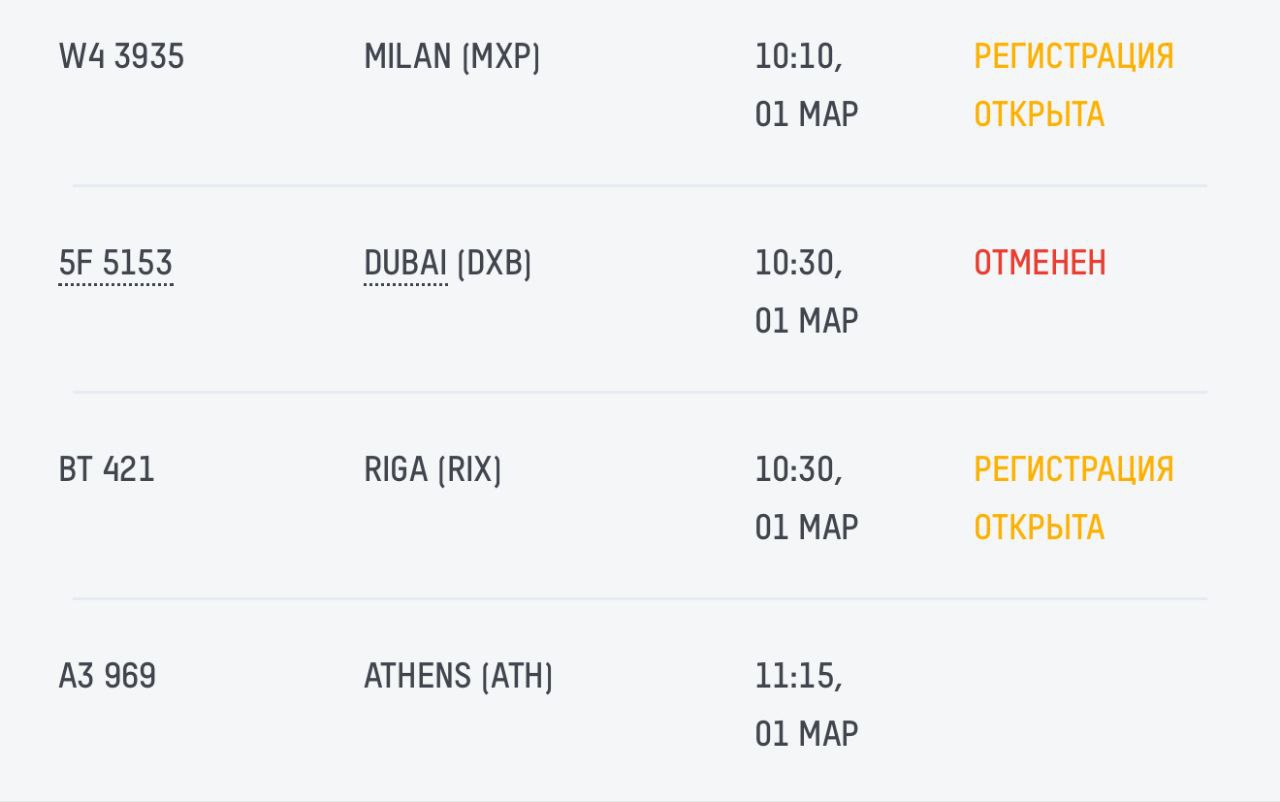
Task: Click the date in the Riga row
Action: (806, 527)
